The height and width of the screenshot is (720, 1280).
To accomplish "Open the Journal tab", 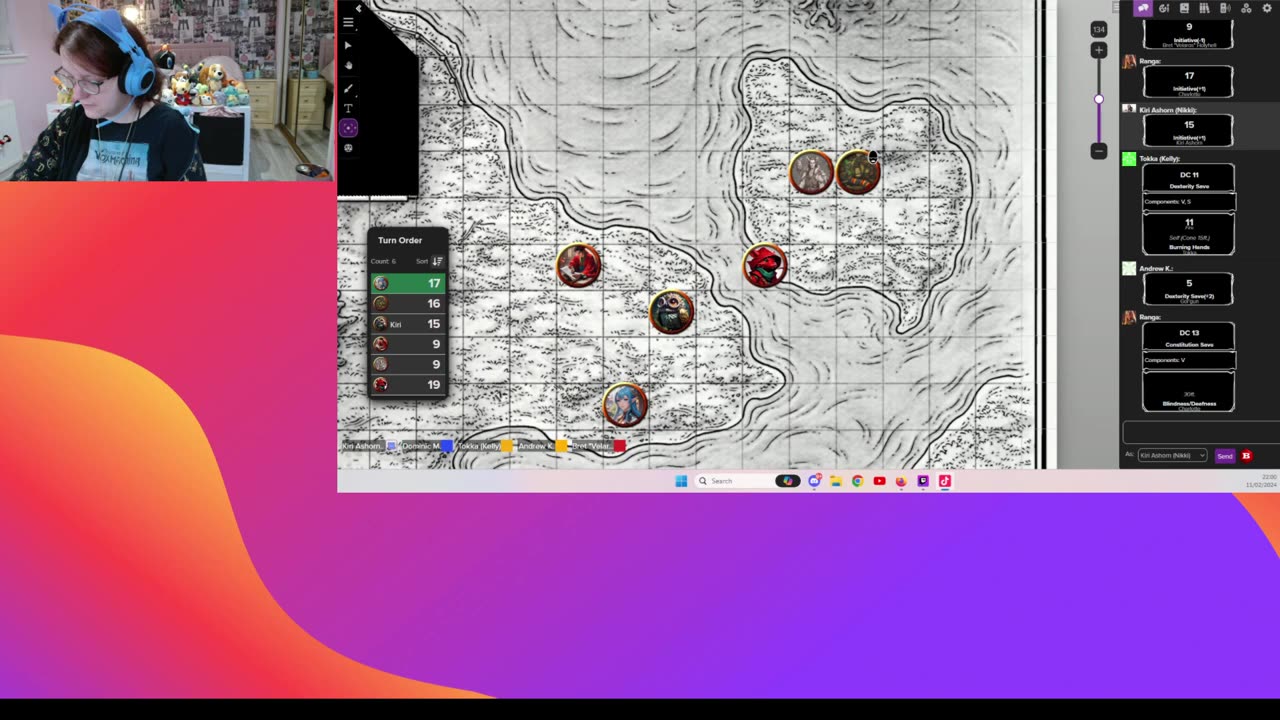I will point(1184,8).
